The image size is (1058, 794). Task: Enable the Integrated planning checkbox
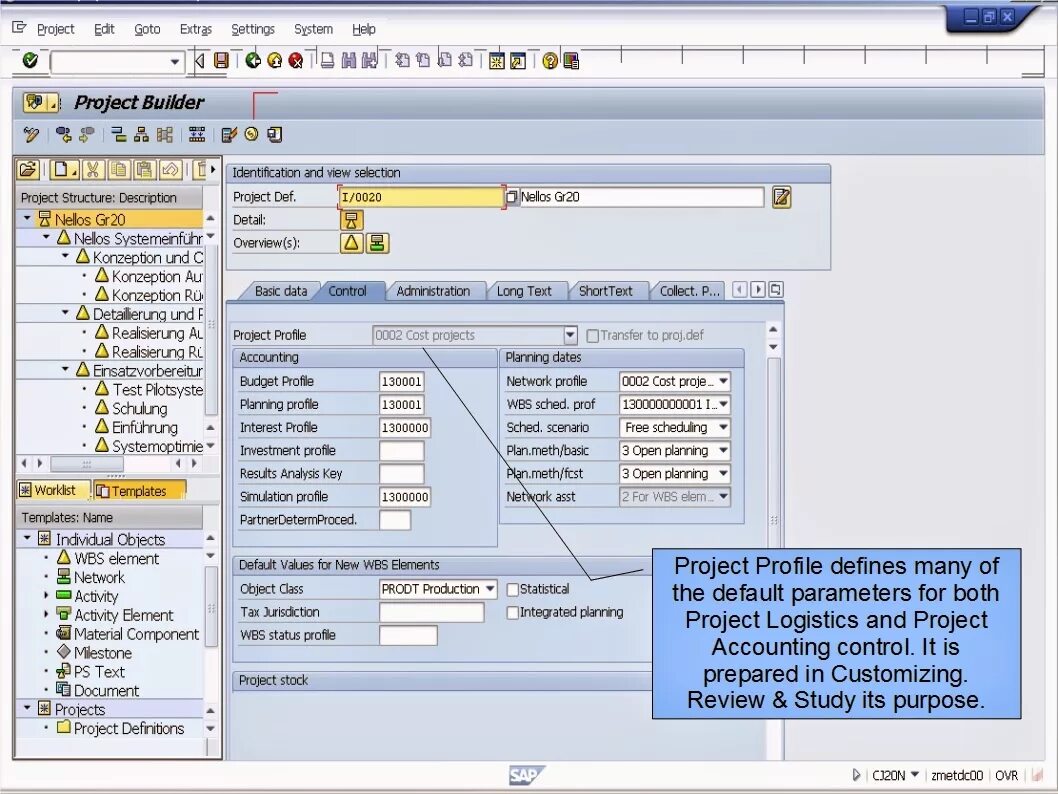click(x=512, y=613)
